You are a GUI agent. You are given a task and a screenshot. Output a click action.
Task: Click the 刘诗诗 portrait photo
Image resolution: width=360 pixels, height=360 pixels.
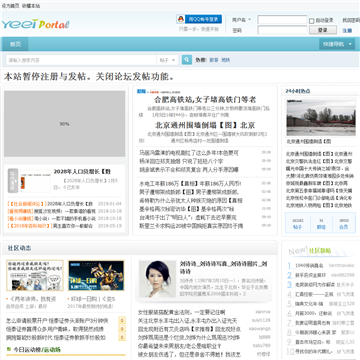pyautogui.click(x=157, y=279)
